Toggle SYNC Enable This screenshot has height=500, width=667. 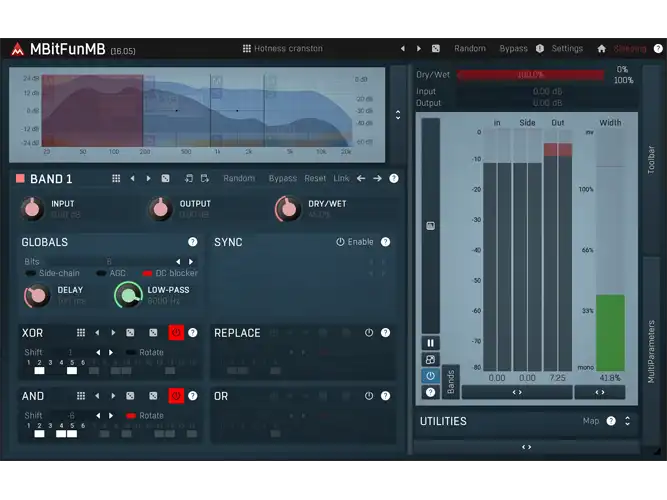[x=355, y=242]
